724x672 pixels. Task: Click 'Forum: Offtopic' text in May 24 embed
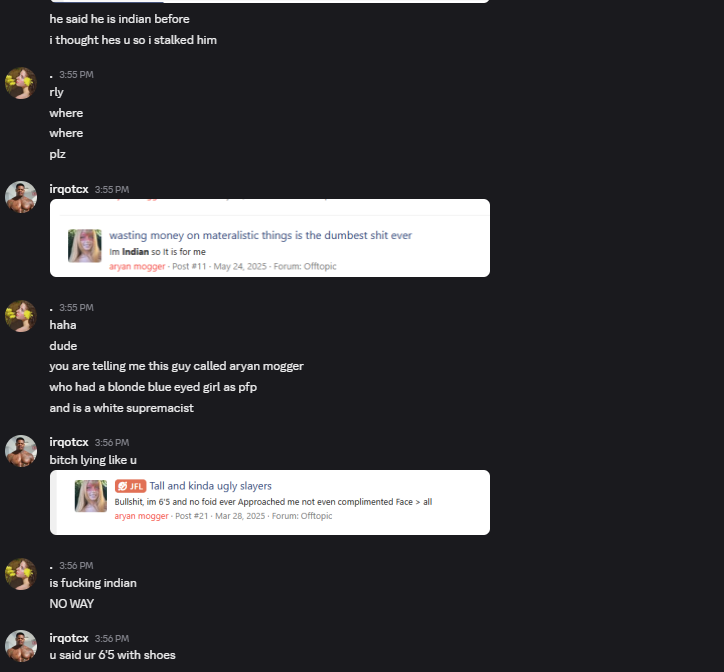tap(305, 266)
